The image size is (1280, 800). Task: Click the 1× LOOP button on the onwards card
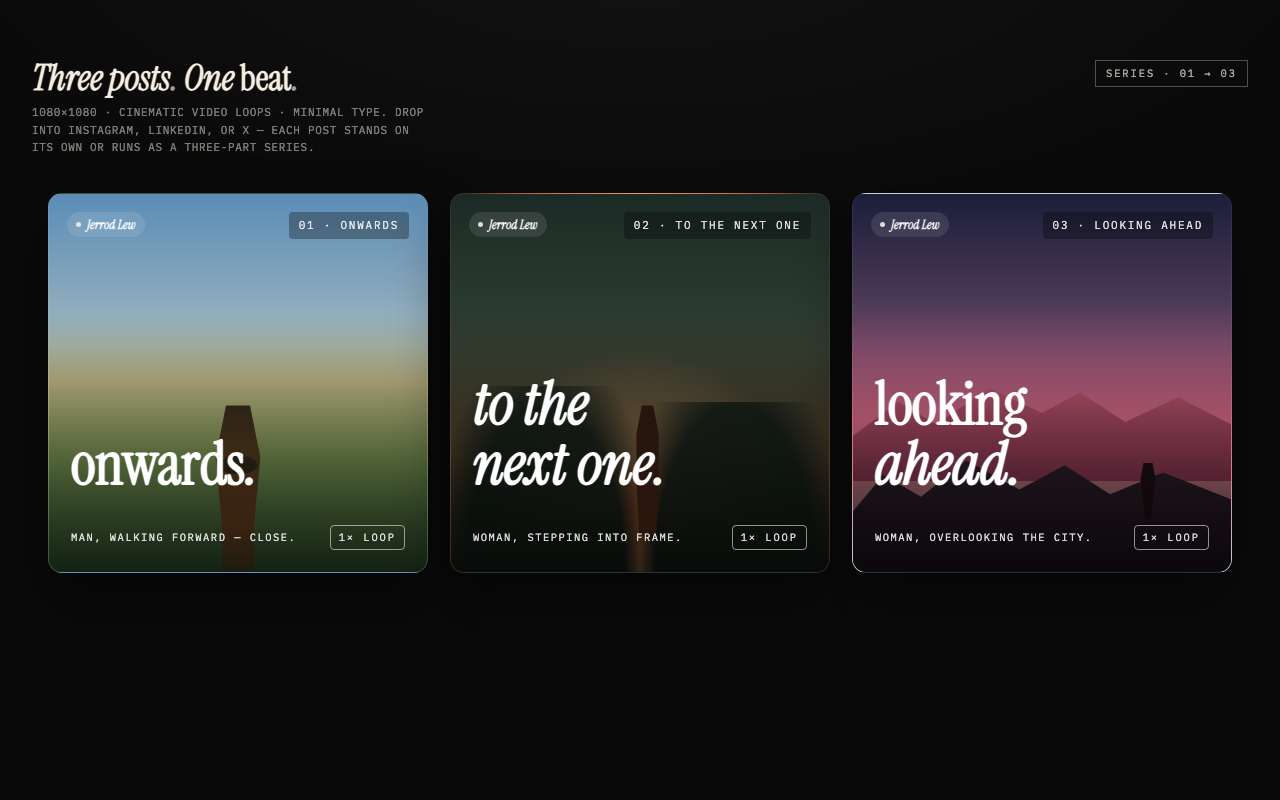click(367, 537)
